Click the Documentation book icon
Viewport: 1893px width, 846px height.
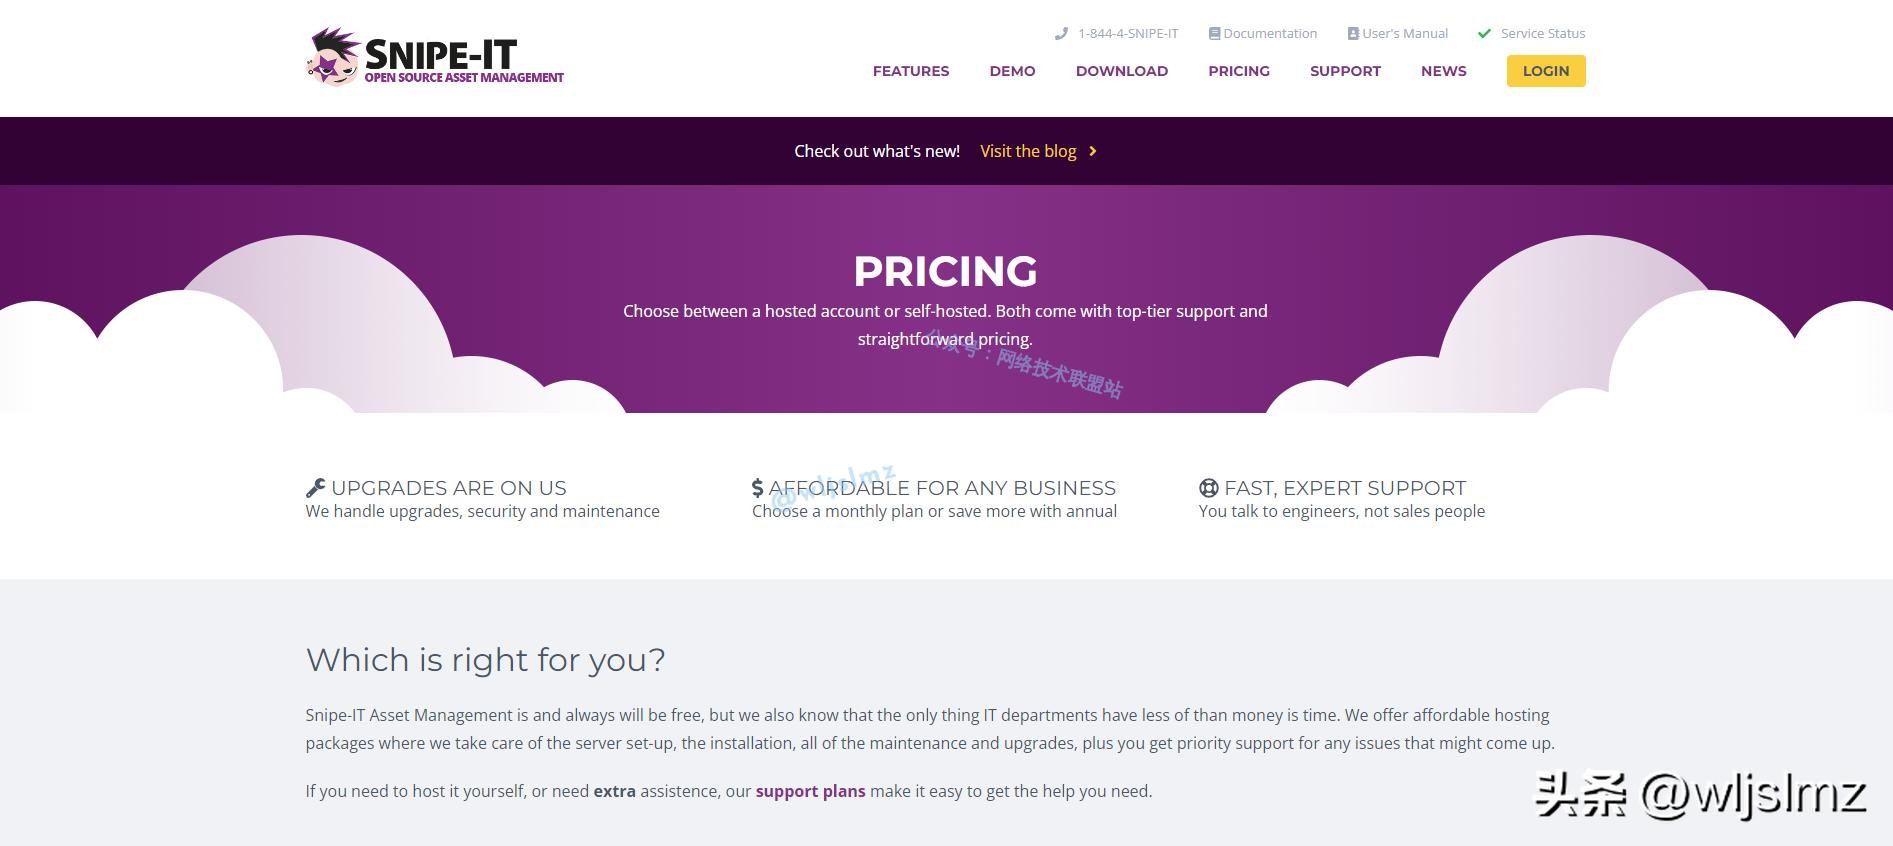[x=1214, y=34]
